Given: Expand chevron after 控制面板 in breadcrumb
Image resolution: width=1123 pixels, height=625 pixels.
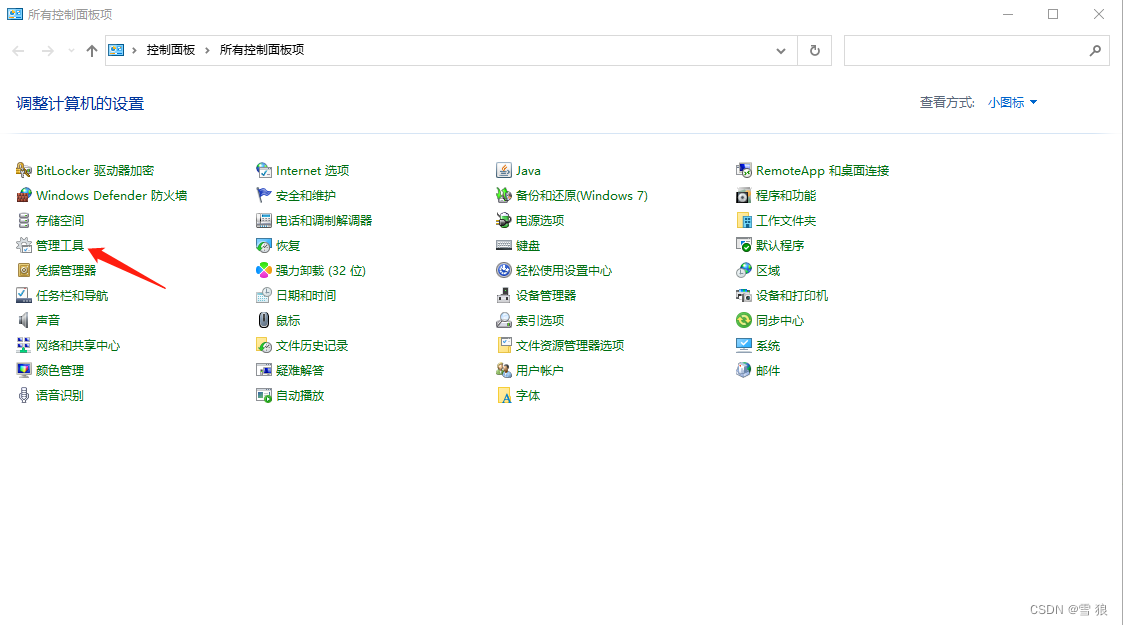Looking at the screenshot, I should (207, 50).
